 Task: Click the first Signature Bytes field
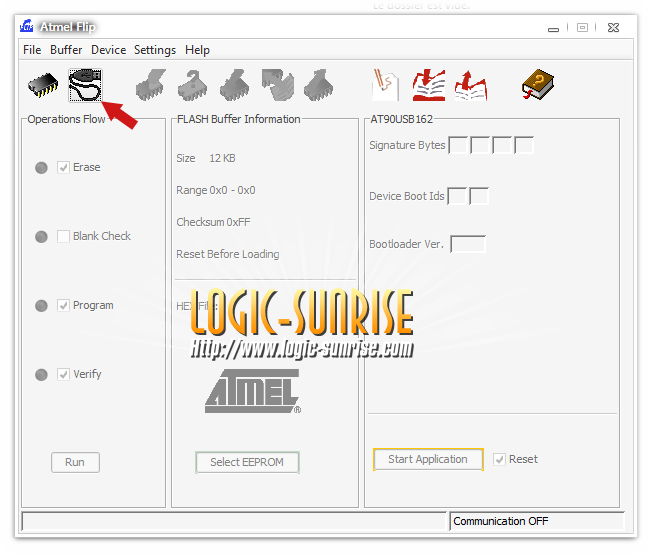click(x=458, y=145)
